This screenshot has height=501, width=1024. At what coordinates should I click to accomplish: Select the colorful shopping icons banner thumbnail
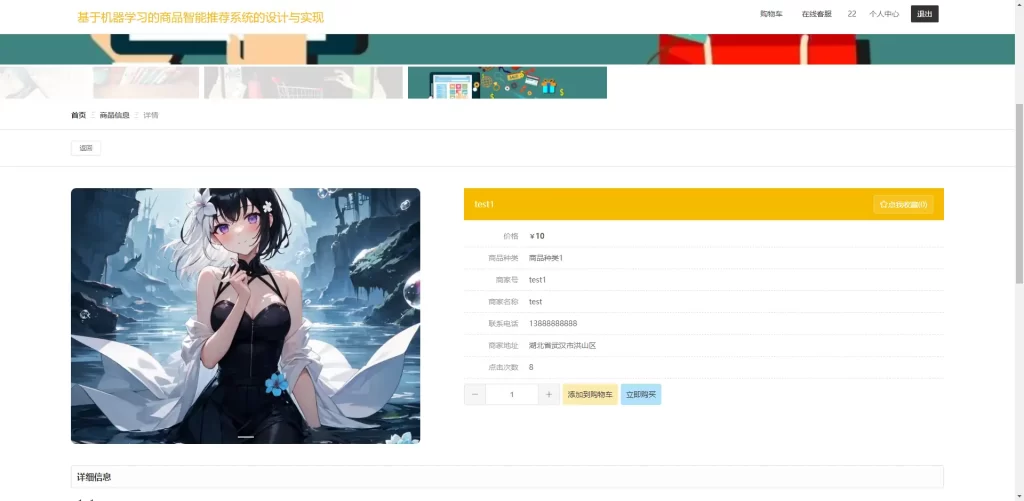click(x=507, y=83)
